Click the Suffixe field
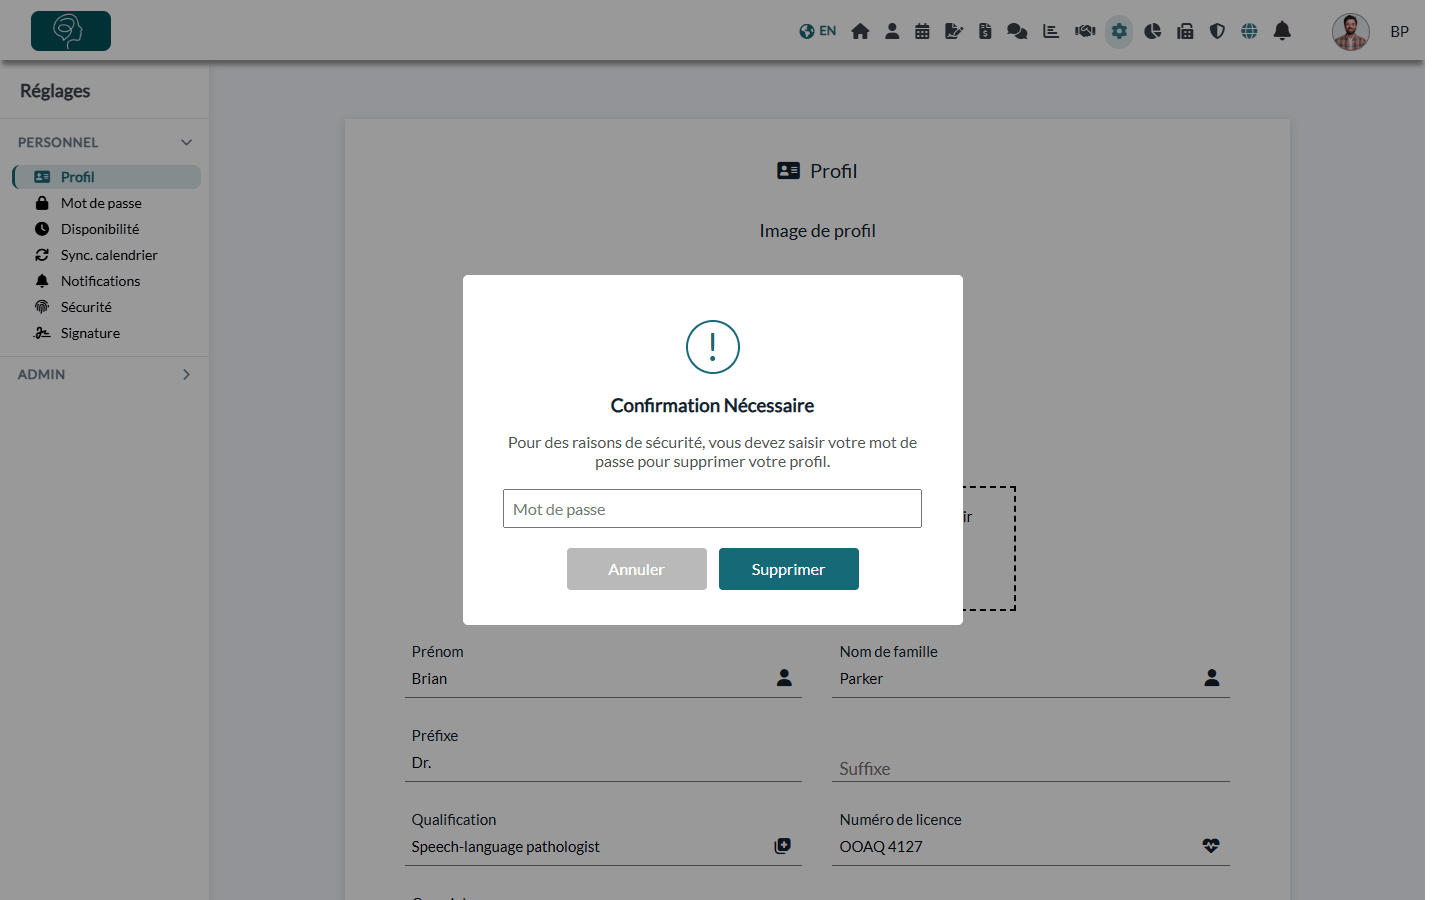1440x900 pixels. (1031, 768)
